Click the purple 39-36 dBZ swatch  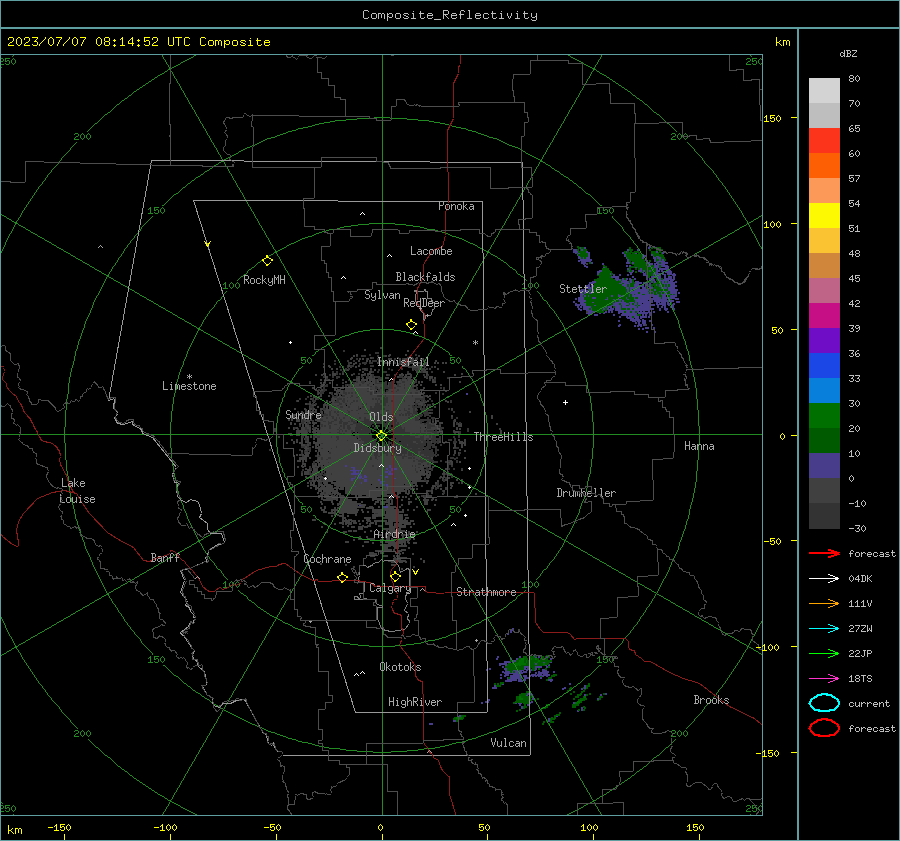point(824,341)
